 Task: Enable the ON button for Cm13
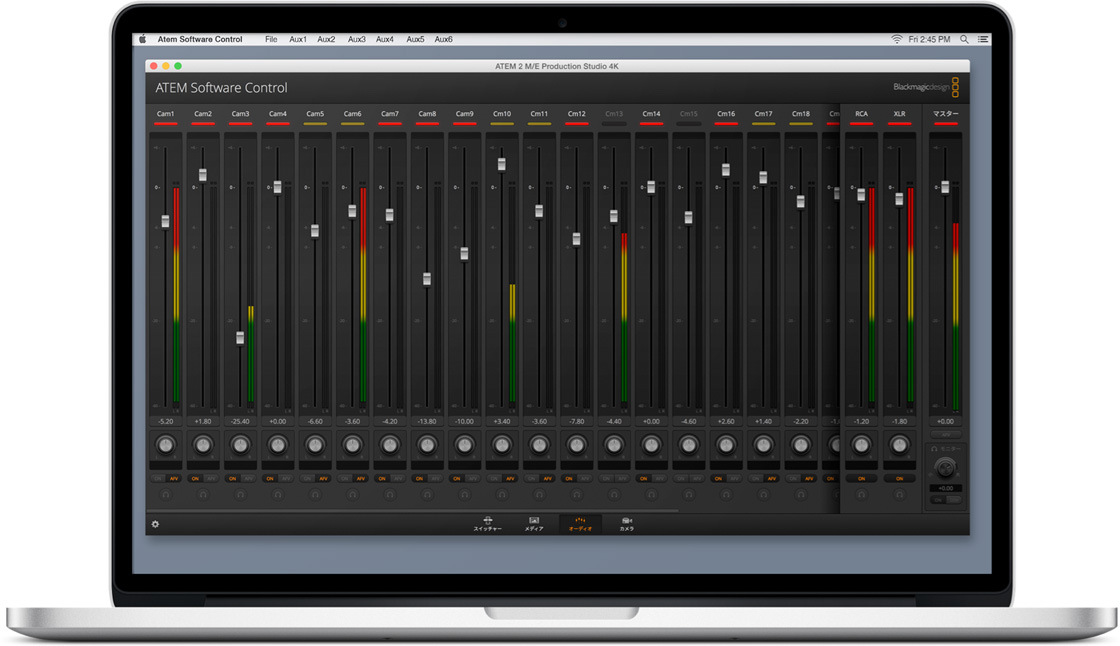(606, 478)
